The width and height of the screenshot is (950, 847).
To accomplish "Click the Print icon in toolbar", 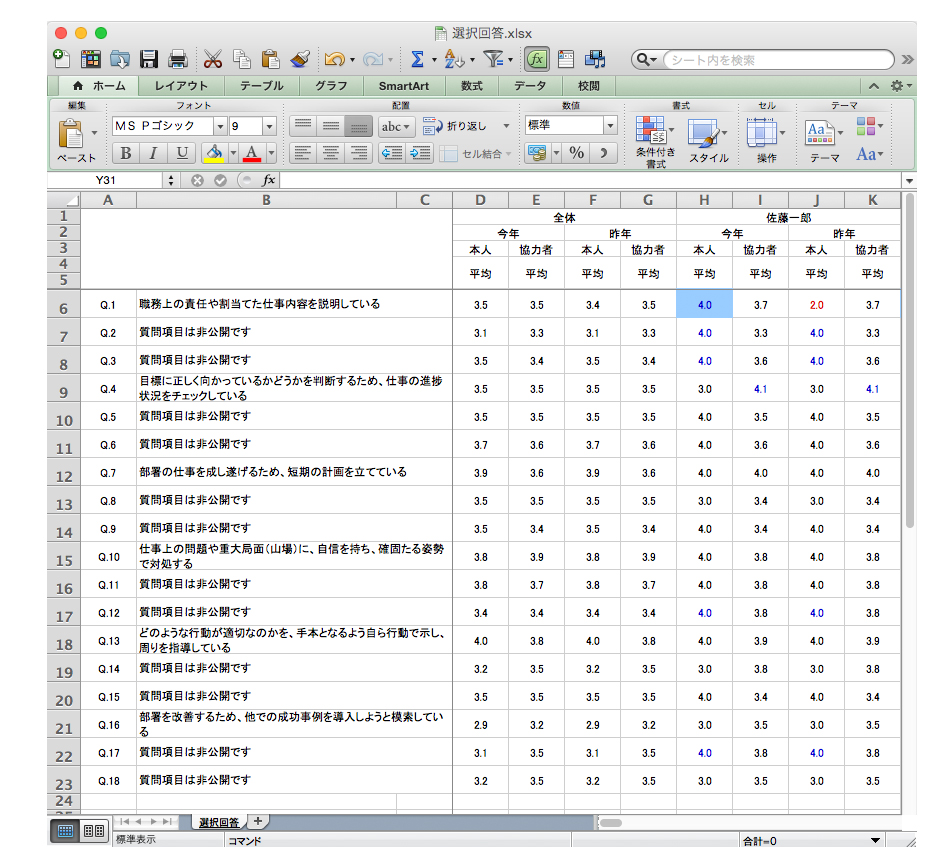I will pos(178,59).
